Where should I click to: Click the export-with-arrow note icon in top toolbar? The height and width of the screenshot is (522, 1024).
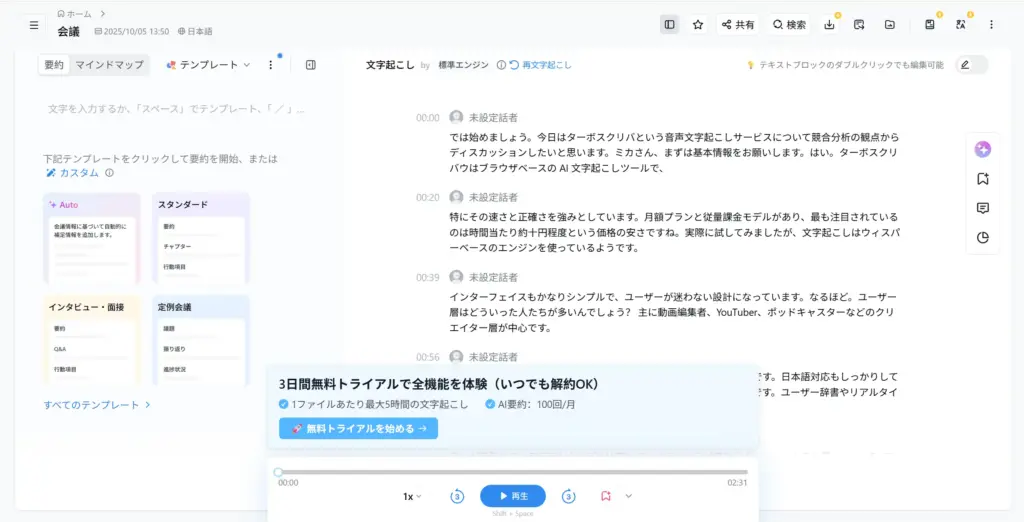(x=859, y=25)
